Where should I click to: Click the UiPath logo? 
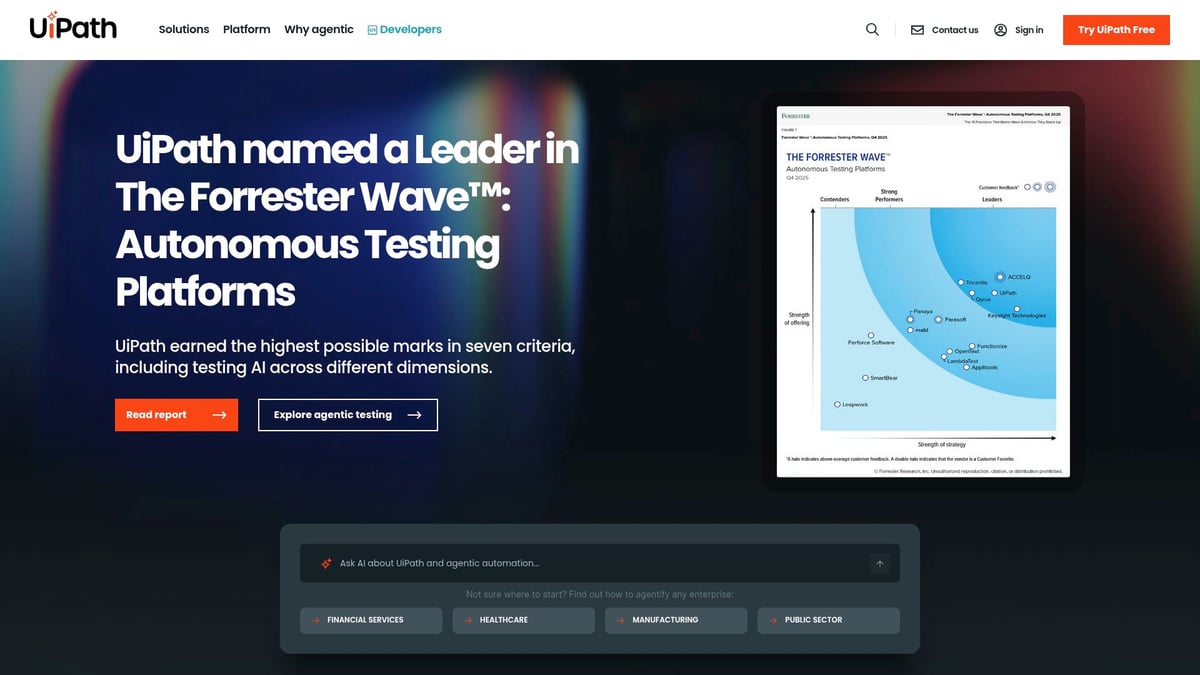click(71, 27)
